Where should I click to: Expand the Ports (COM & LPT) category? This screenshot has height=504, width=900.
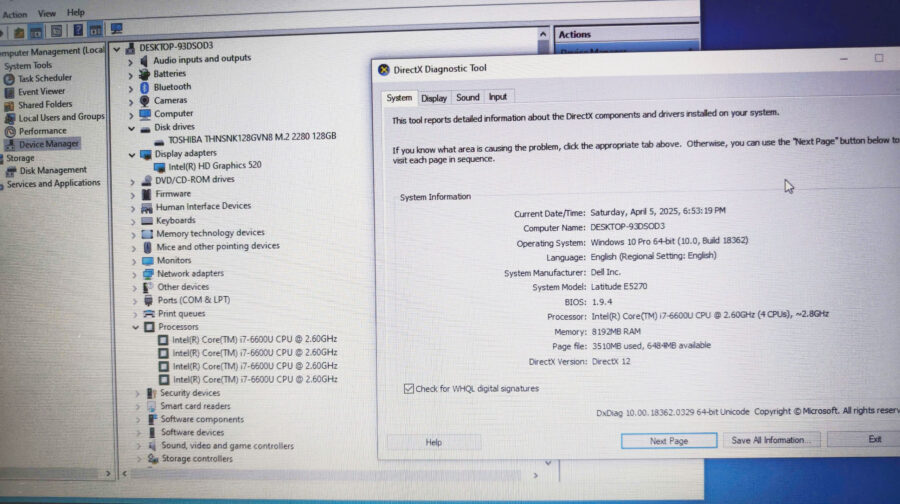(x=135, y=301)
